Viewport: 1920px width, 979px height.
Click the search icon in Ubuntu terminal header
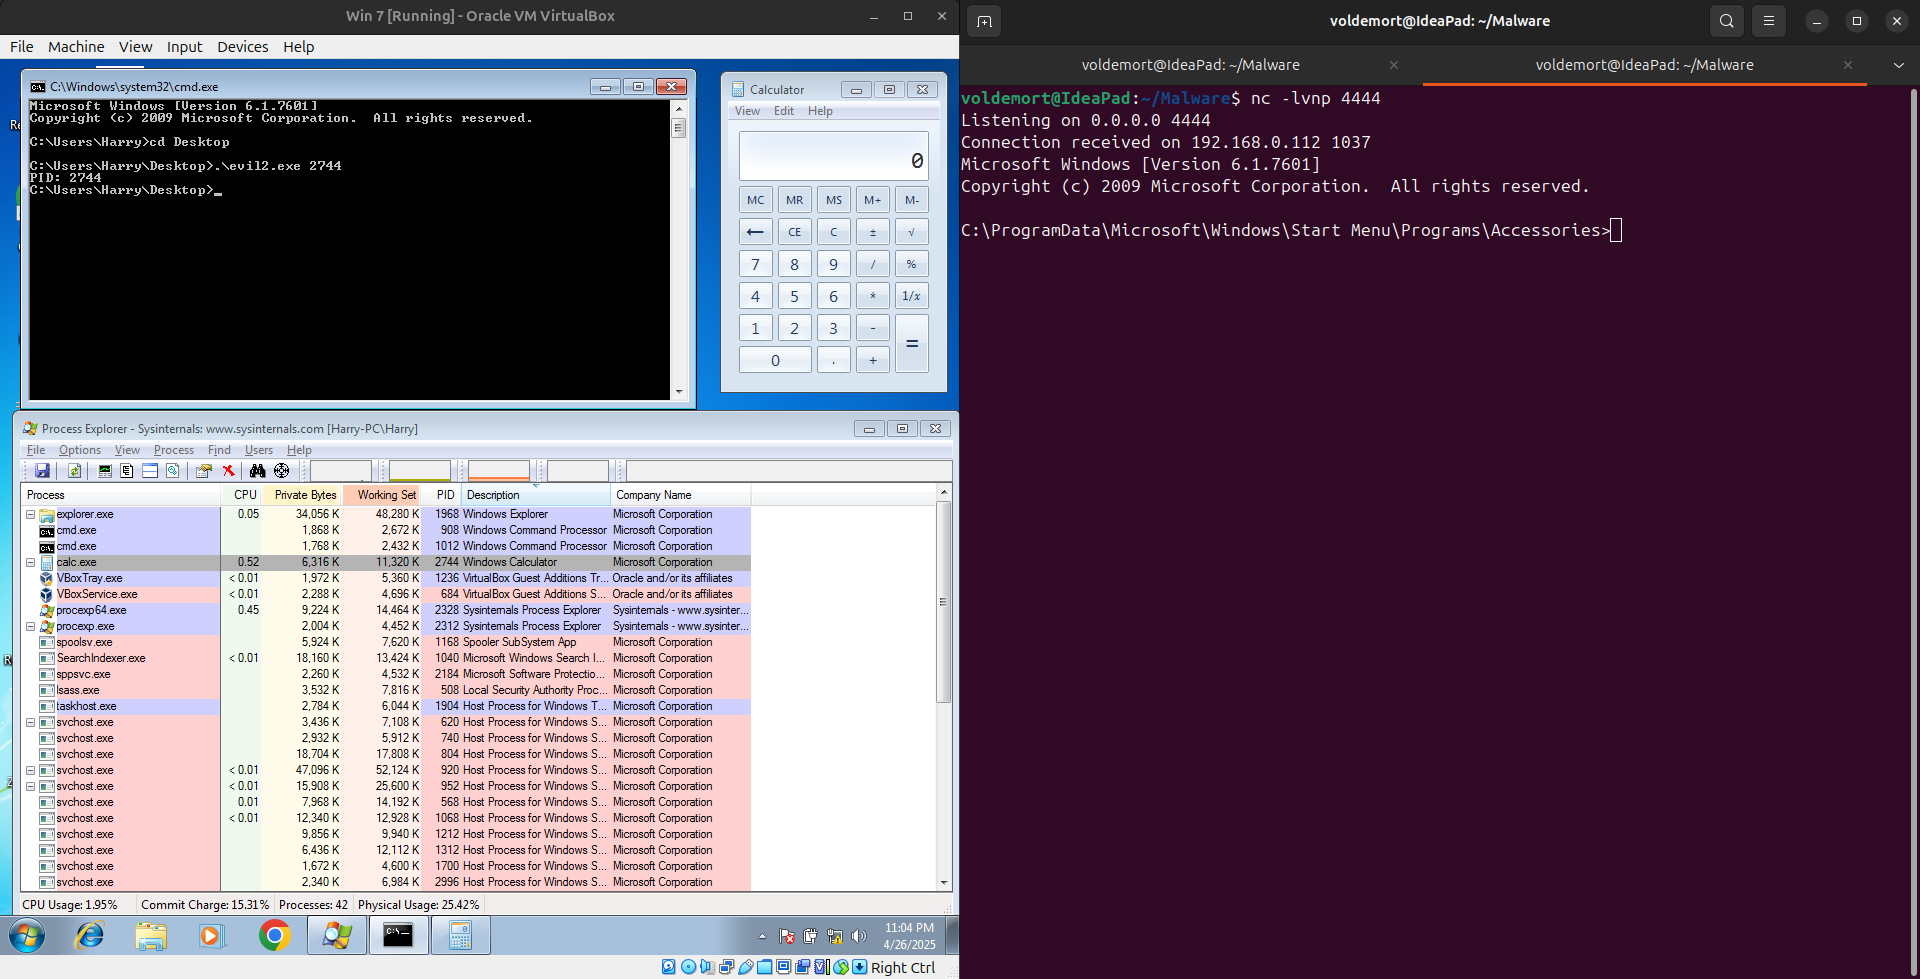[x=1727, y=21]
